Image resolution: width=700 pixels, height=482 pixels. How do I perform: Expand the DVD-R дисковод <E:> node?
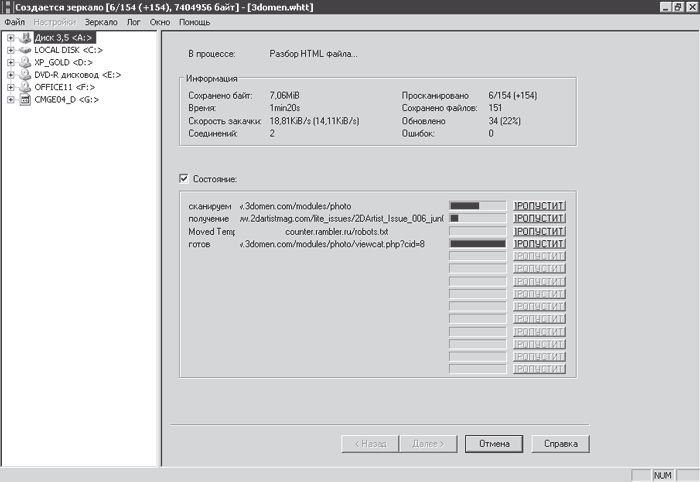click(11, 75)
